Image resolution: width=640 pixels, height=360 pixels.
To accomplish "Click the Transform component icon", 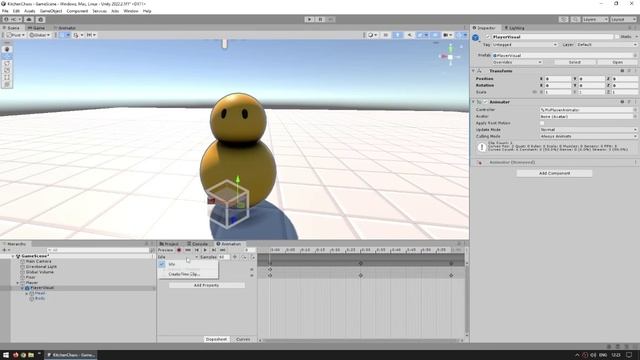I will tap(480, 71).
